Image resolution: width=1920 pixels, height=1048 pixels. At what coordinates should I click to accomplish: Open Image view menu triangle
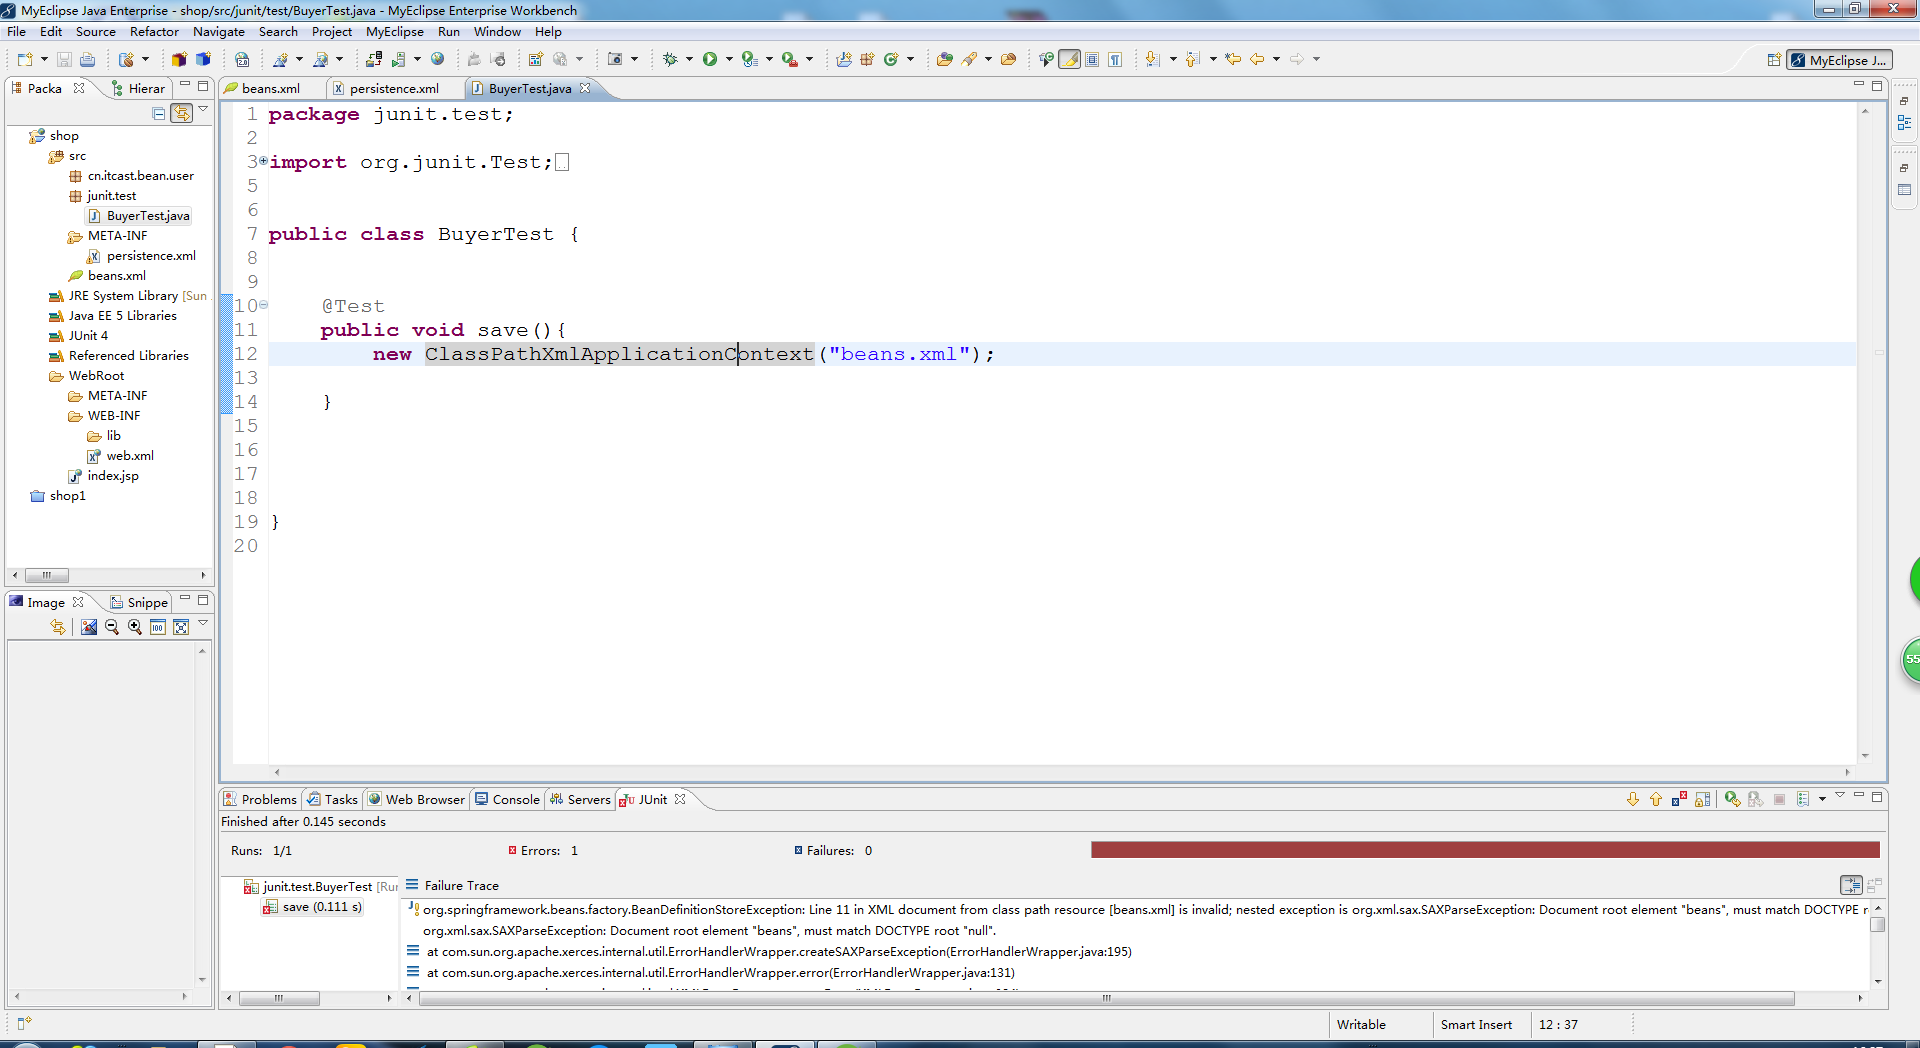click(203, 623)
